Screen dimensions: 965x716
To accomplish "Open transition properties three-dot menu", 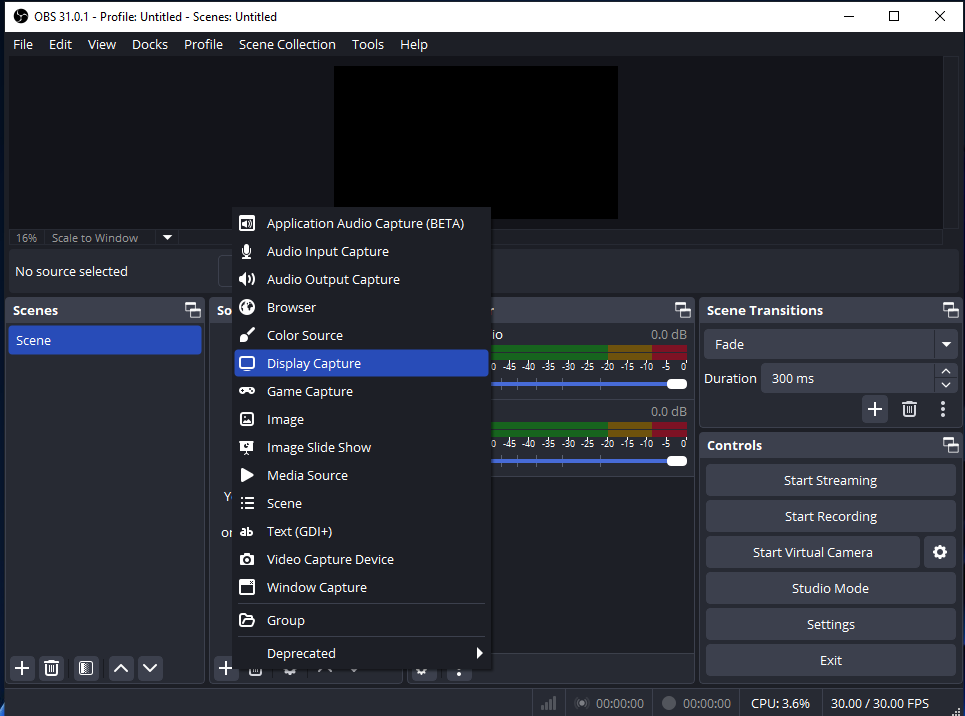I will (x=942, y=408).
